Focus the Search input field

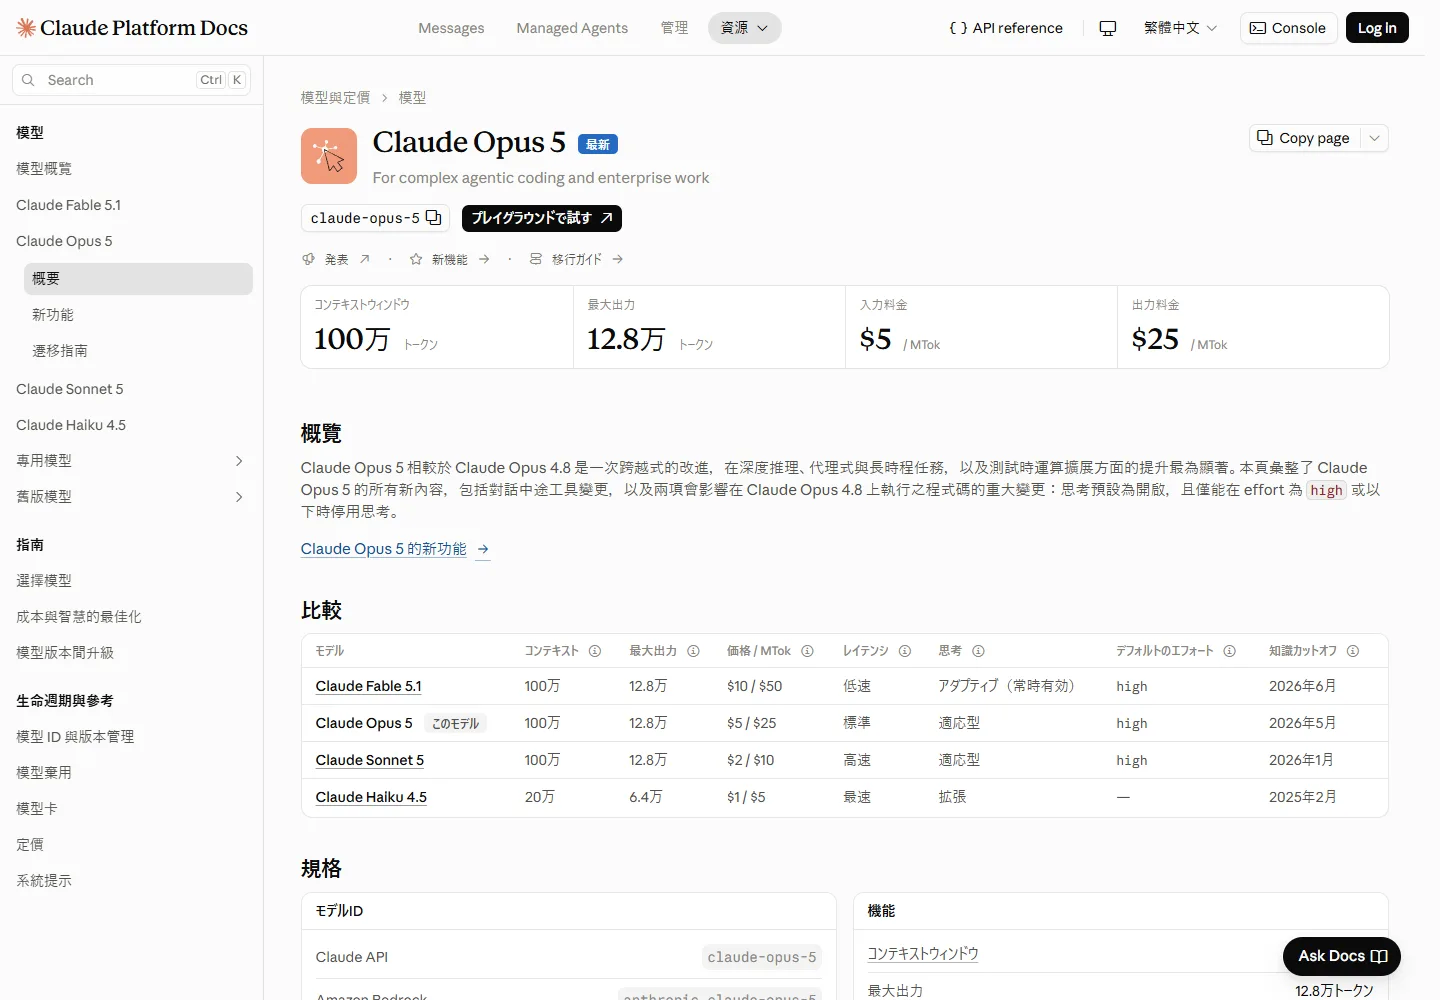tap(131, 80)
